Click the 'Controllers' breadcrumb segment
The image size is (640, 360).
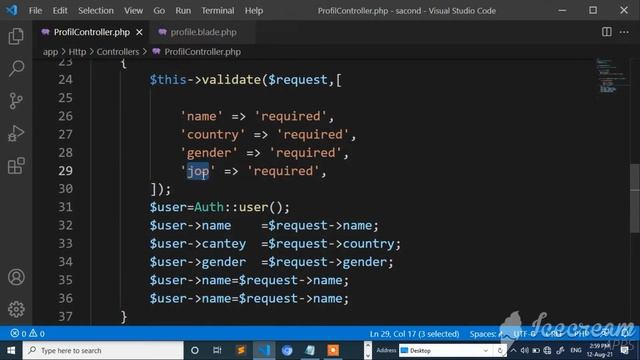point(118,52)
